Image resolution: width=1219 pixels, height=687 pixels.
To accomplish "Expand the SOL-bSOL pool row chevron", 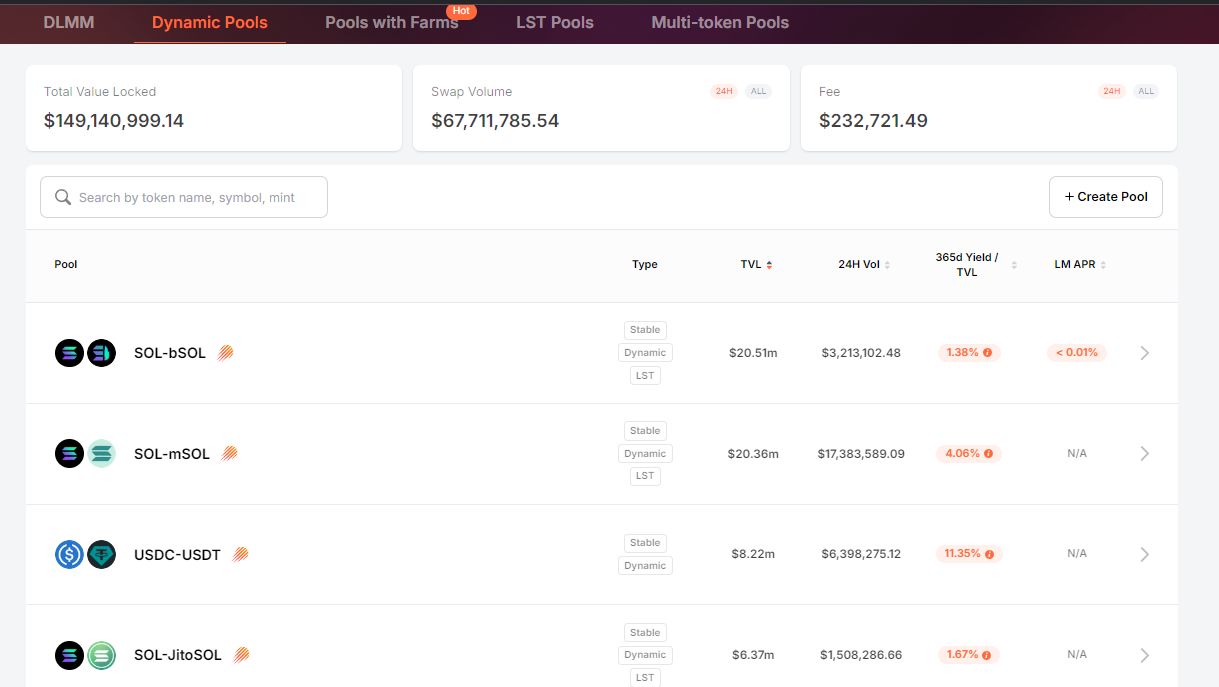I will coord(1144,353).
